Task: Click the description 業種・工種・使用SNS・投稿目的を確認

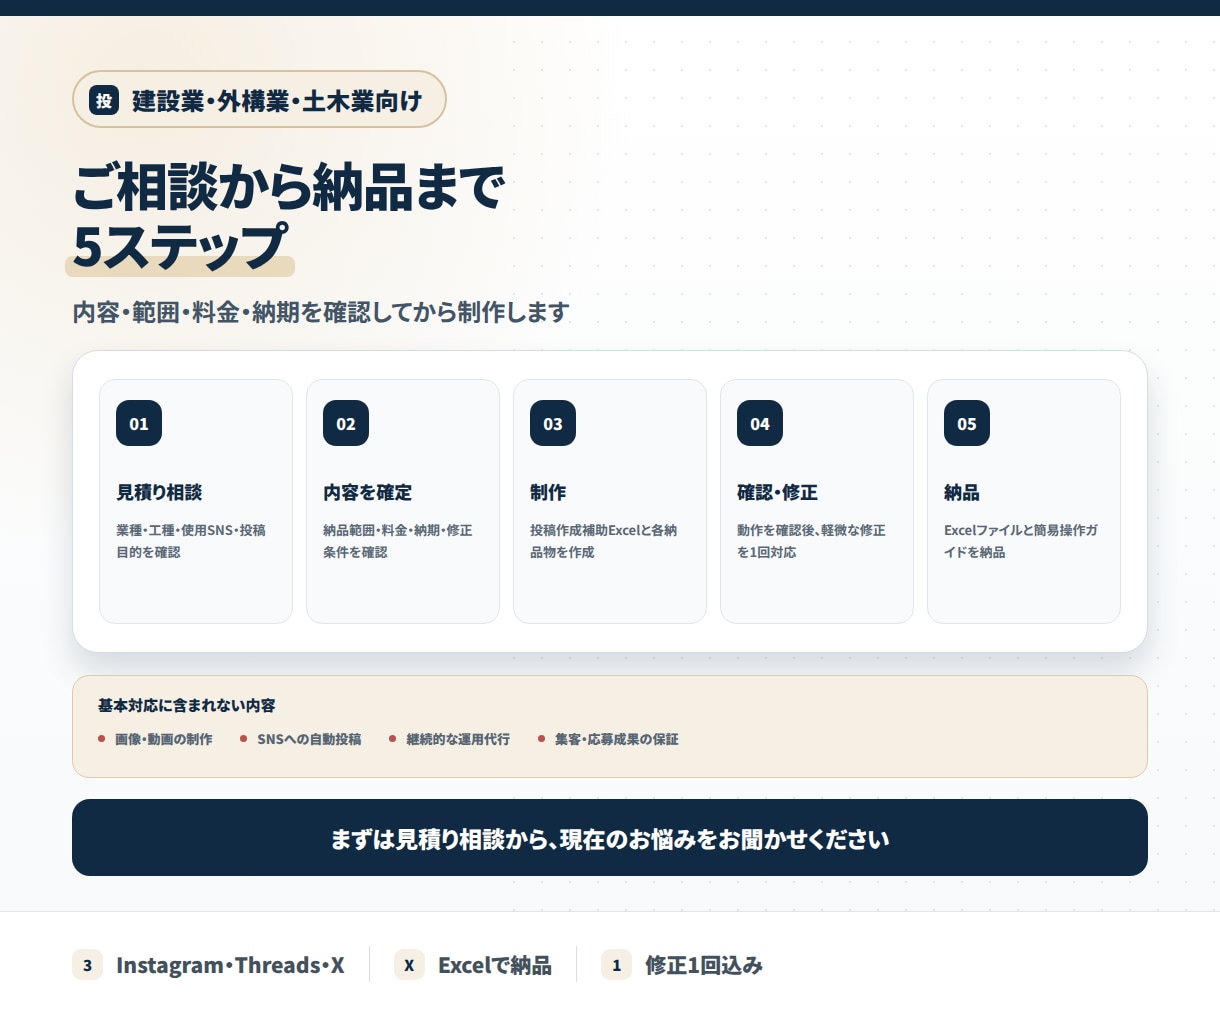Action: pos(191,541)
